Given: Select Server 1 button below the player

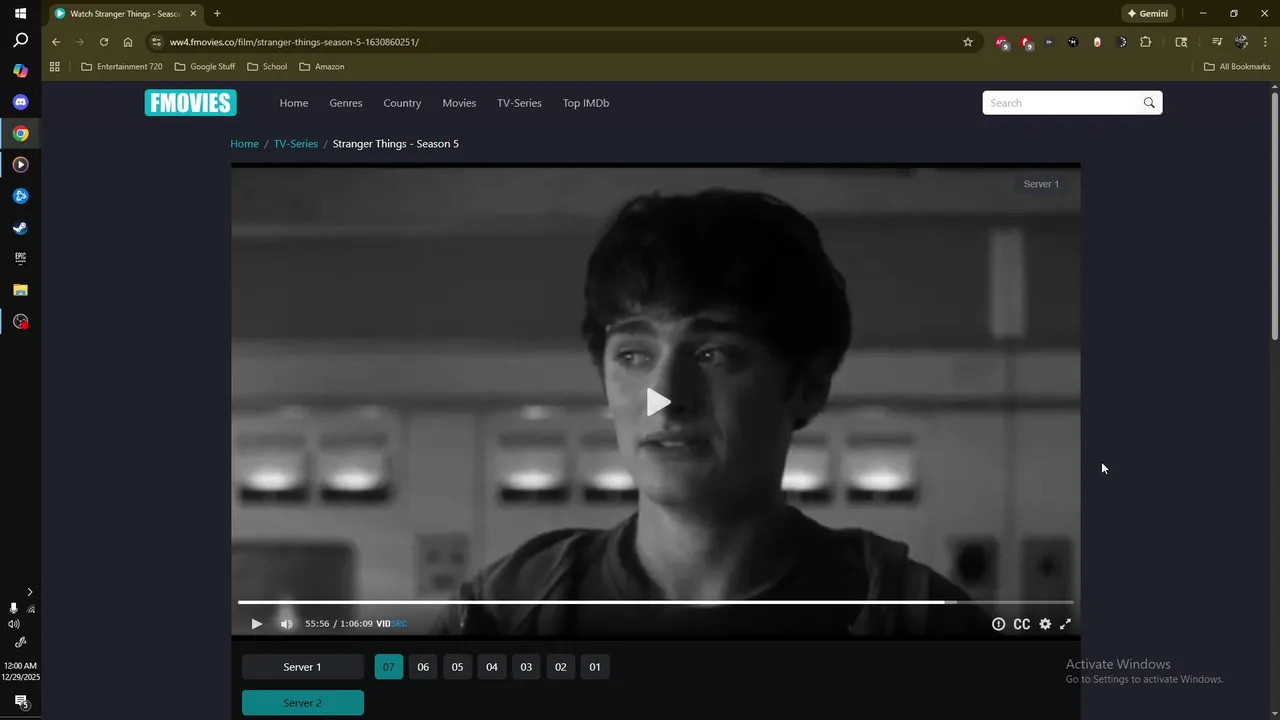Looking at the screenshot, I should [x=303, y=667].
